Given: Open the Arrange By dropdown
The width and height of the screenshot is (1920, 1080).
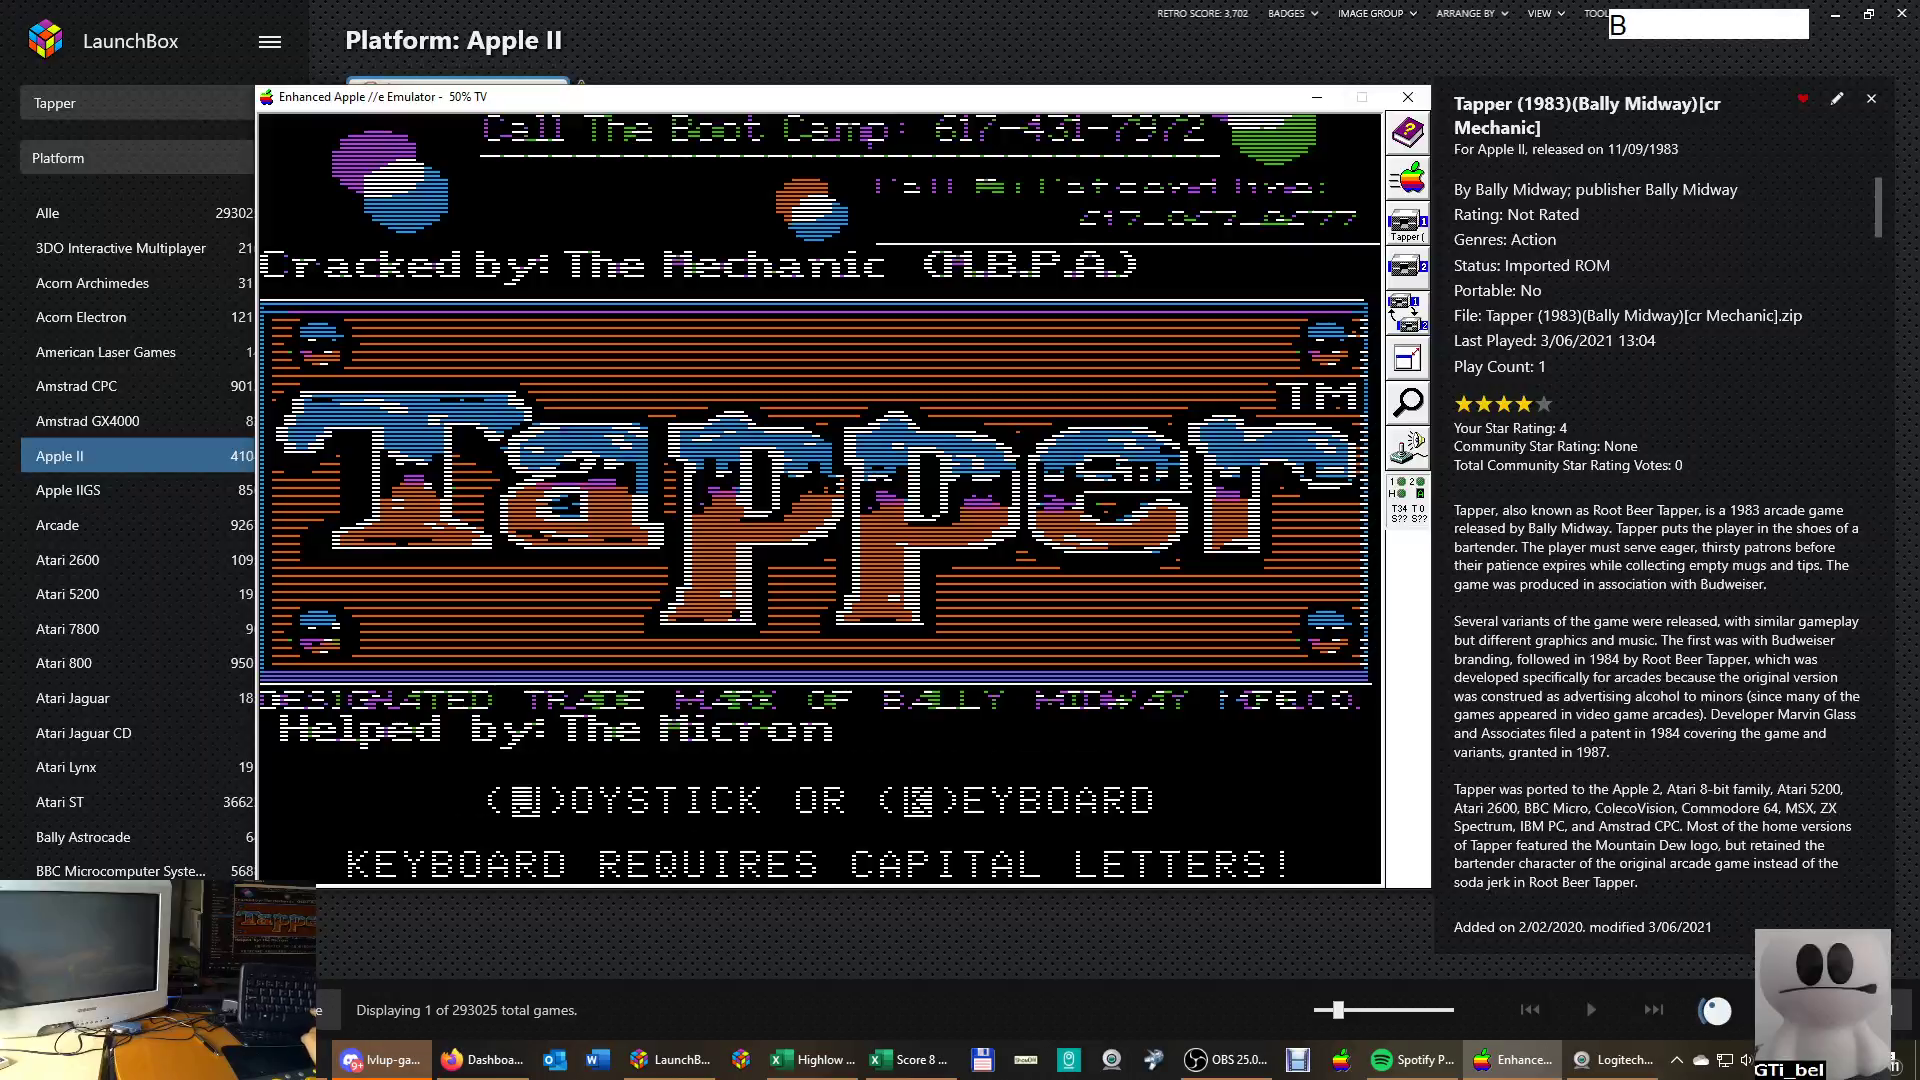Looking at the screenshot, I should 1471,14.
